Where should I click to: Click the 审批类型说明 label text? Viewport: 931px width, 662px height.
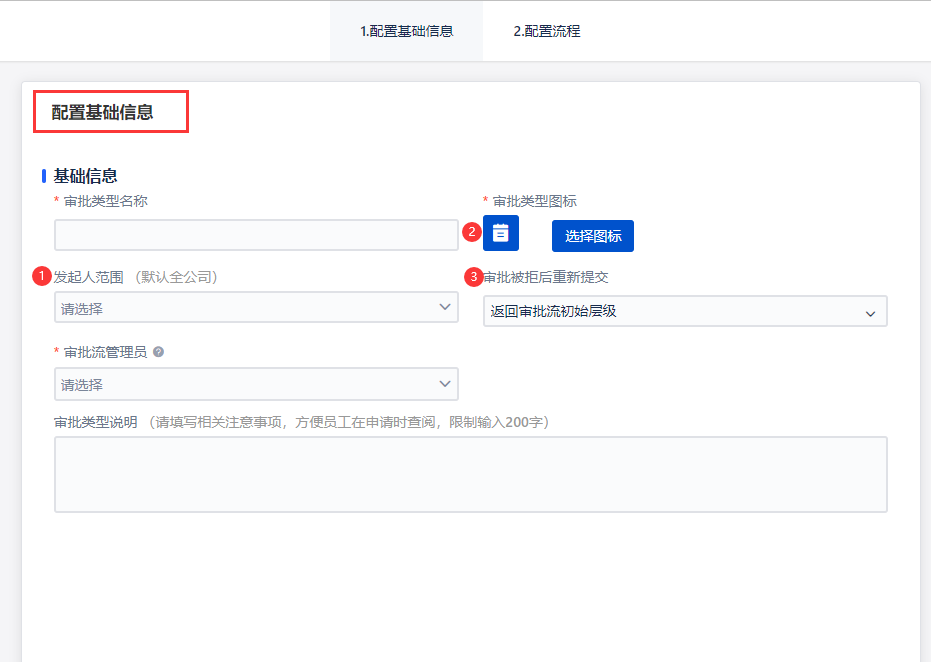point(96,422)
